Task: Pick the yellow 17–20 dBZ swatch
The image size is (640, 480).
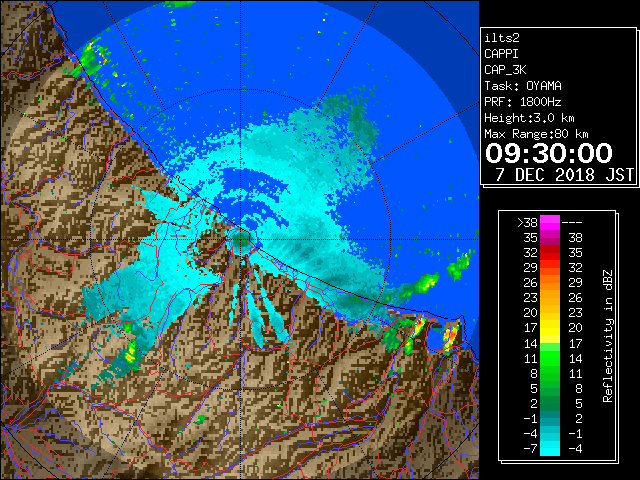Action: 550,328
